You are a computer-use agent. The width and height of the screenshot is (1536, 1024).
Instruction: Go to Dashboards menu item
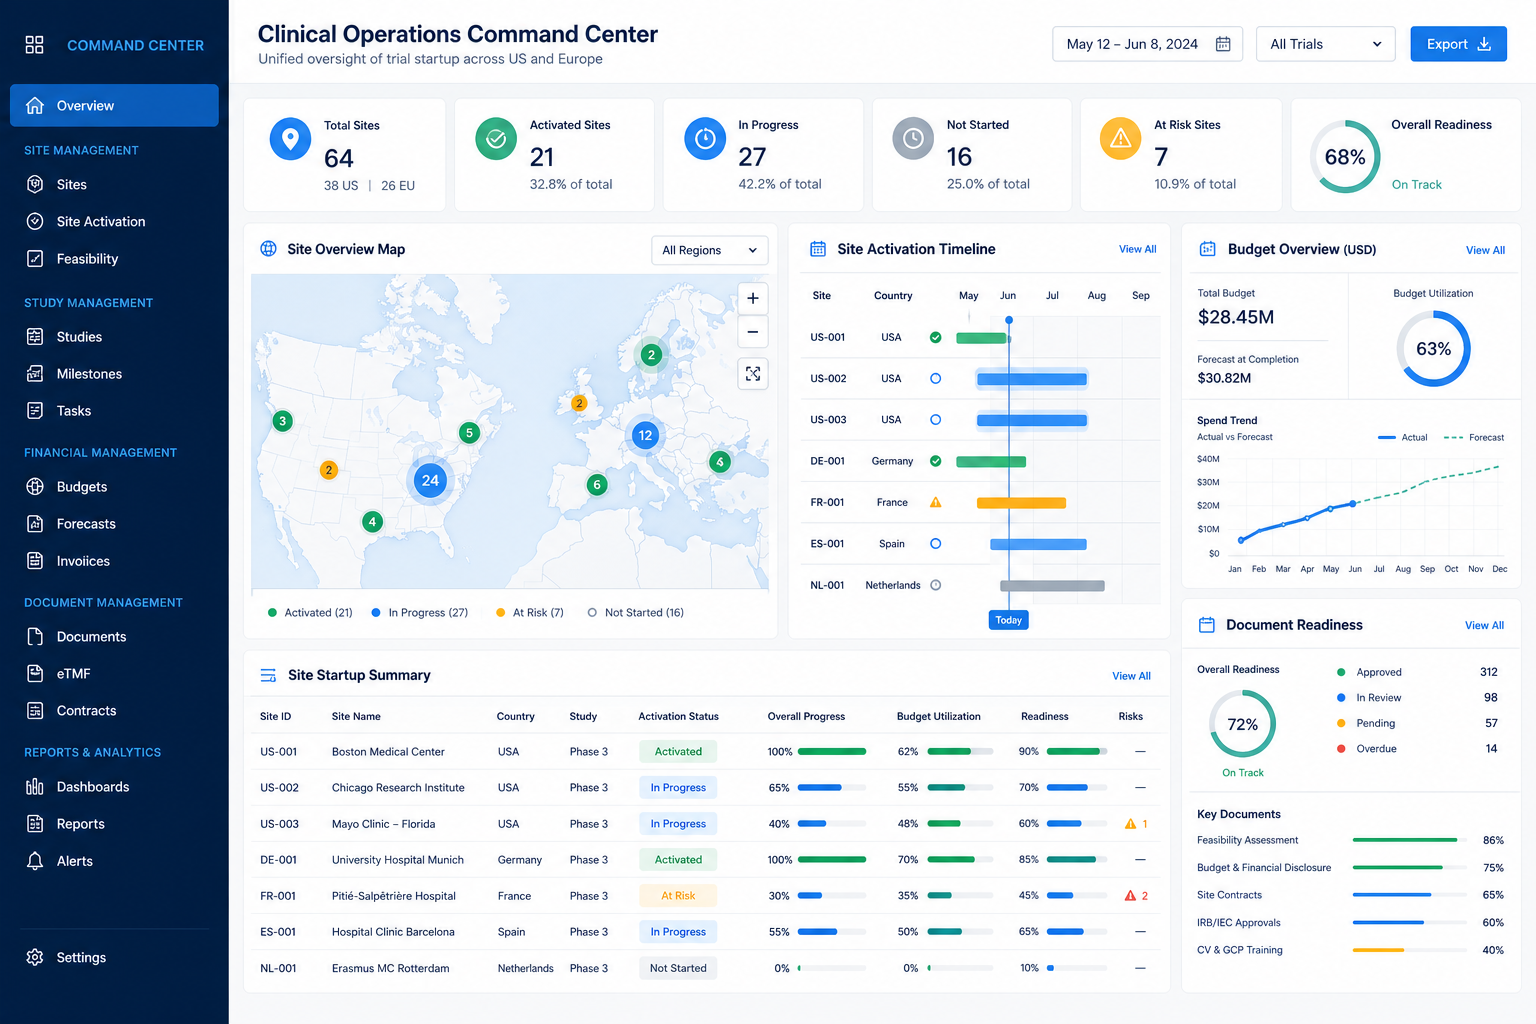93,787
